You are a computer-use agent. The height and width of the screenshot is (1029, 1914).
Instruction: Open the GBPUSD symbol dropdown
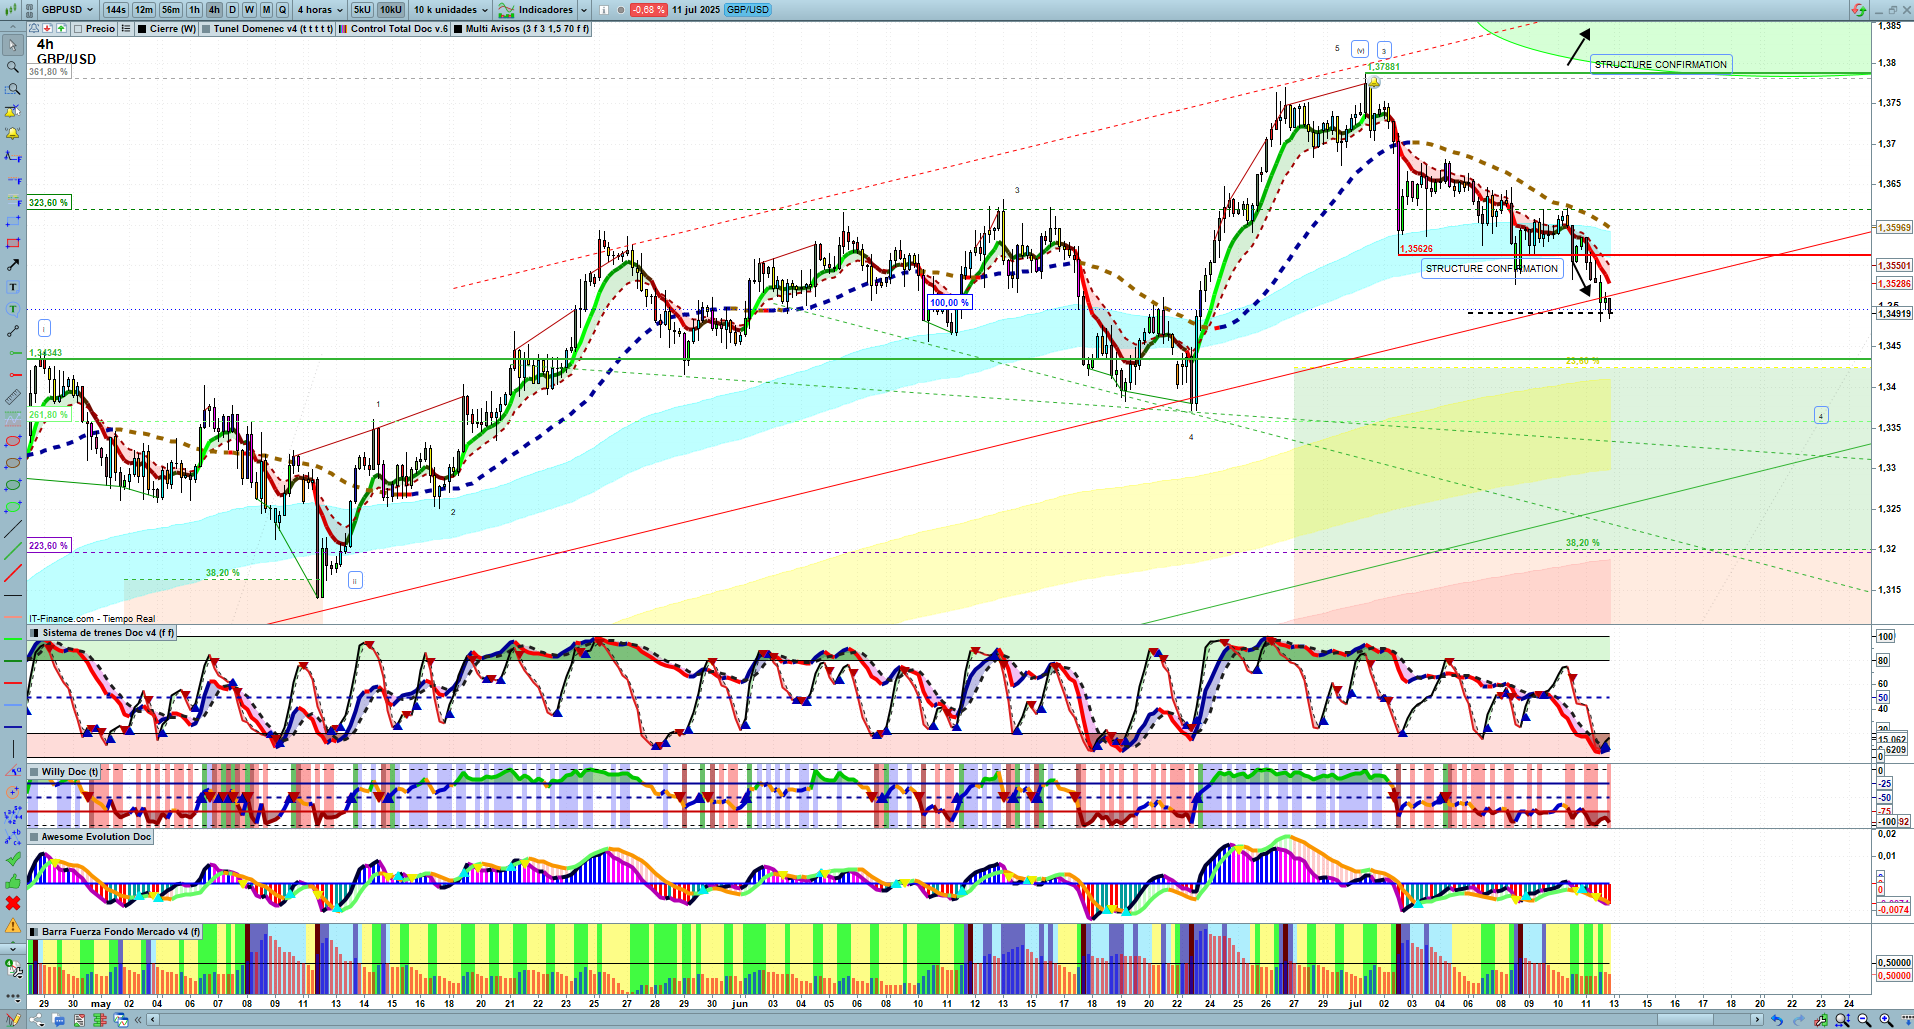[x=66, y=10]
